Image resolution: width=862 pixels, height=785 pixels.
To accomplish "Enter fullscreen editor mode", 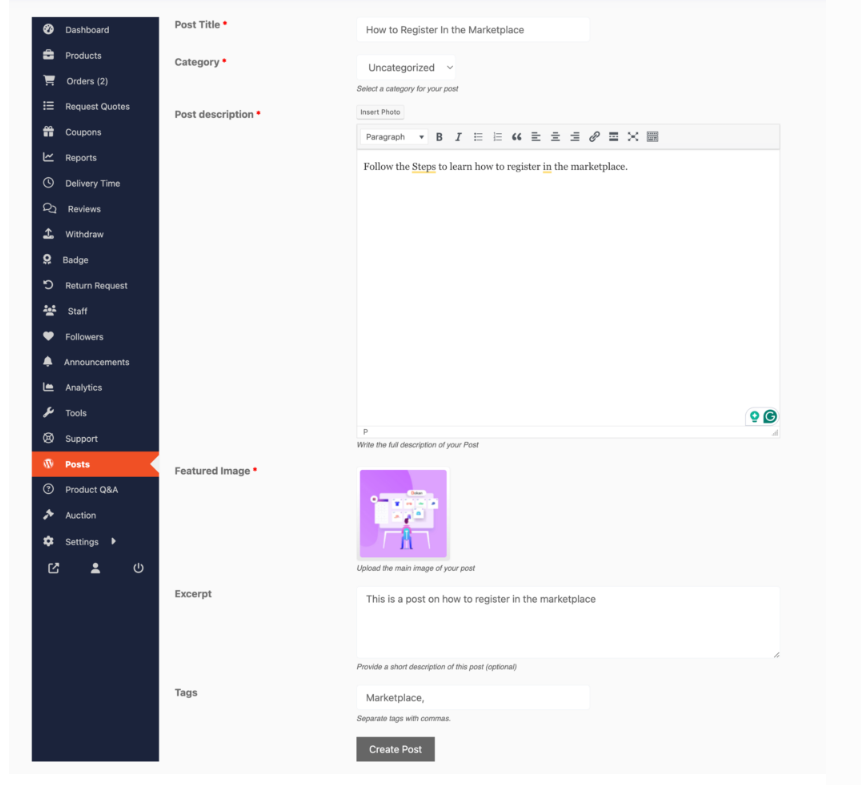I will point(633,137).
